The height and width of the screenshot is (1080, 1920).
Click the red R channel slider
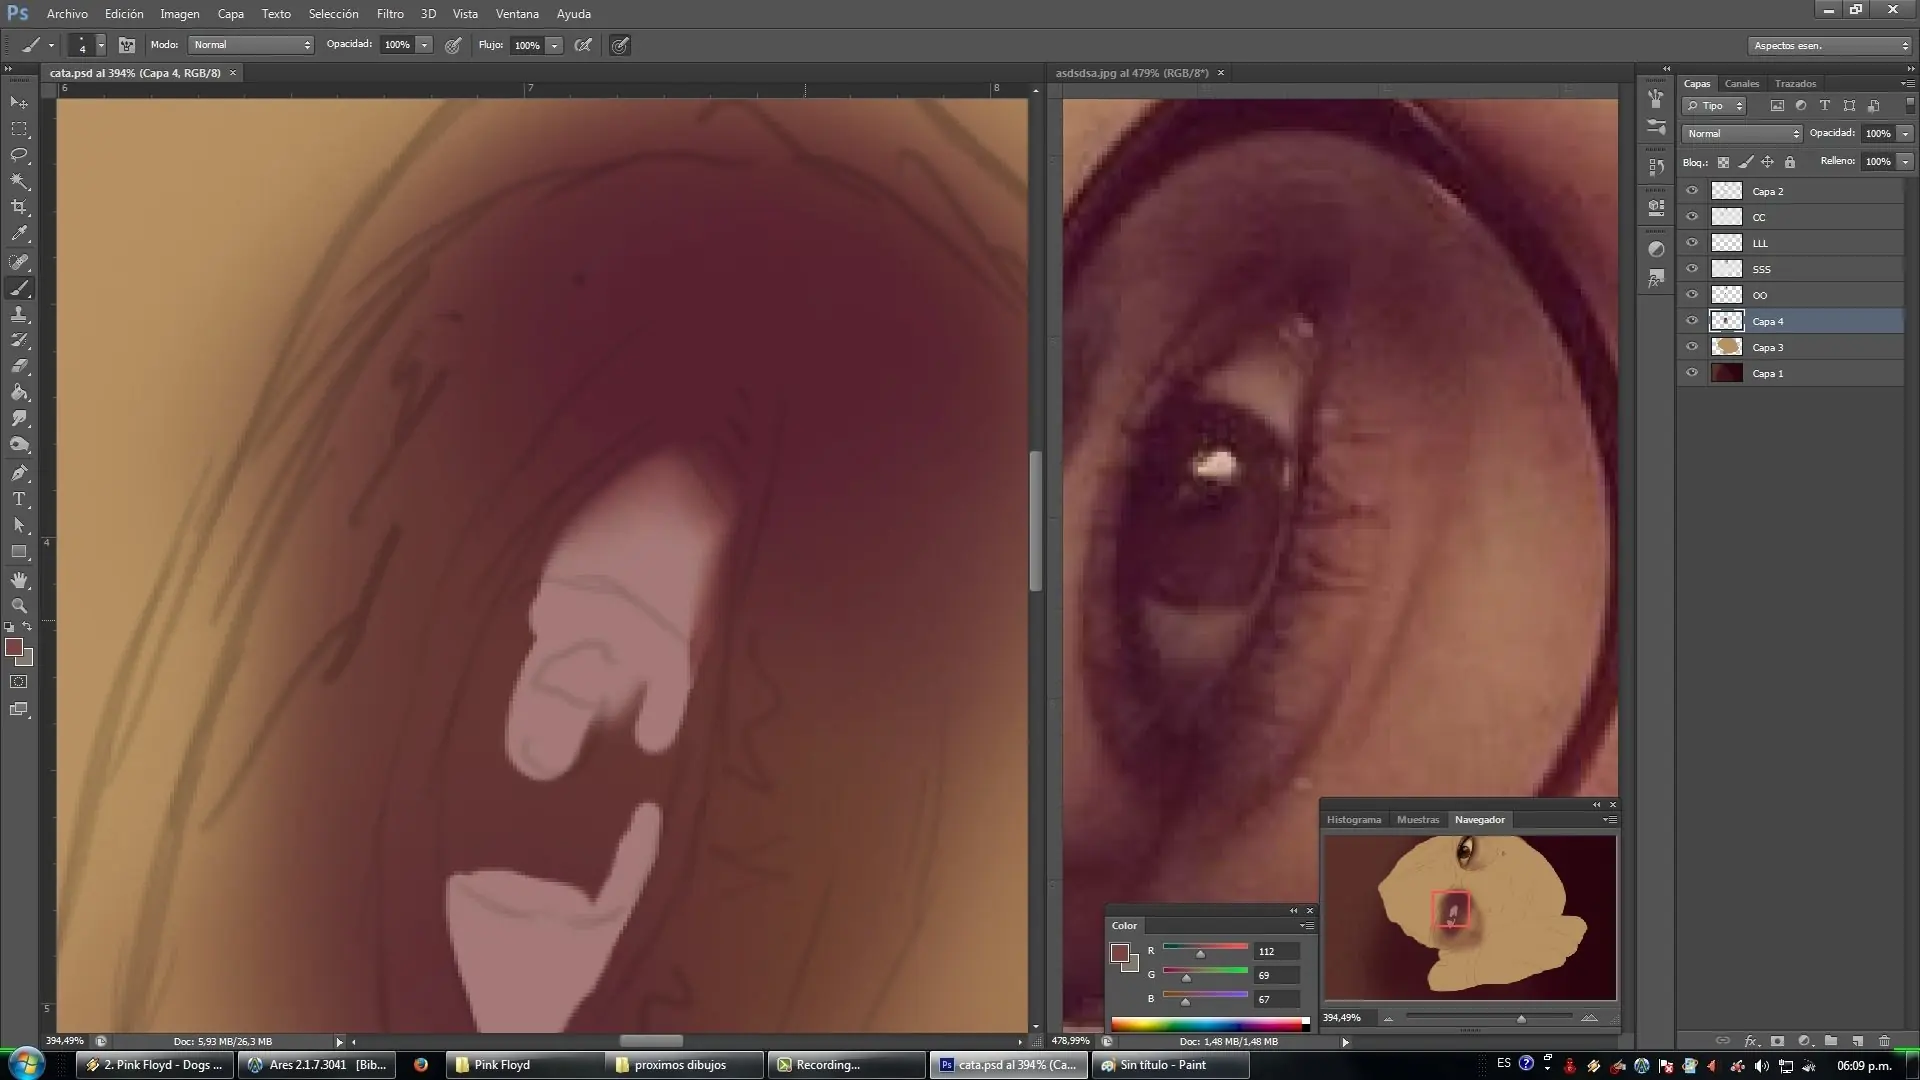tap(1205, 951)
